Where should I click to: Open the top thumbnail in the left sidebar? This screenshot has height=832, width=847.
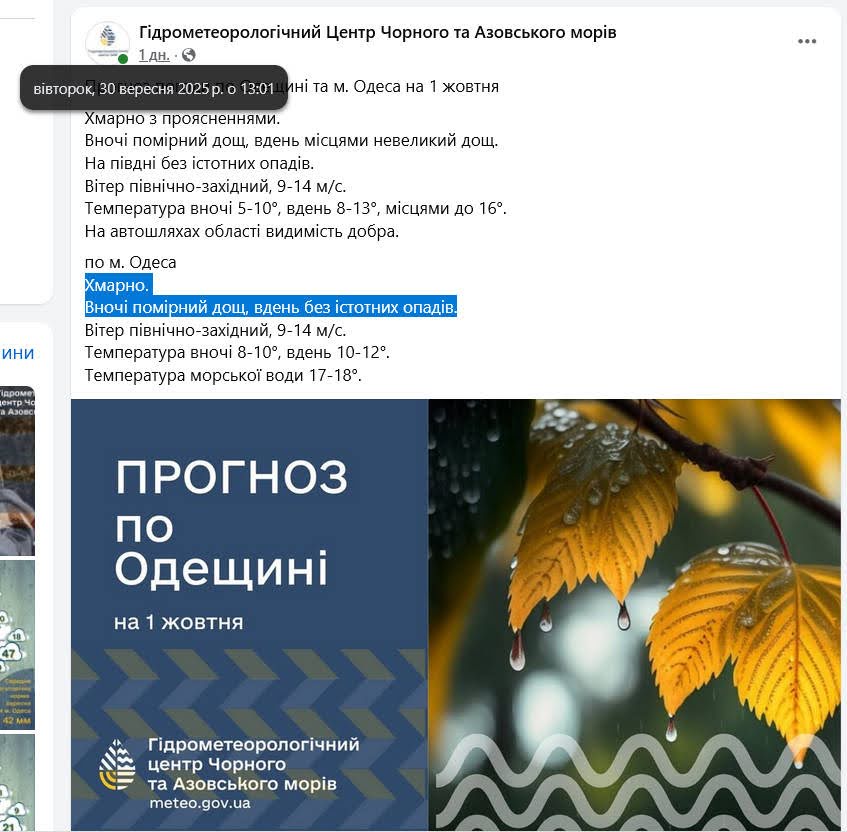tap(17, 470)
